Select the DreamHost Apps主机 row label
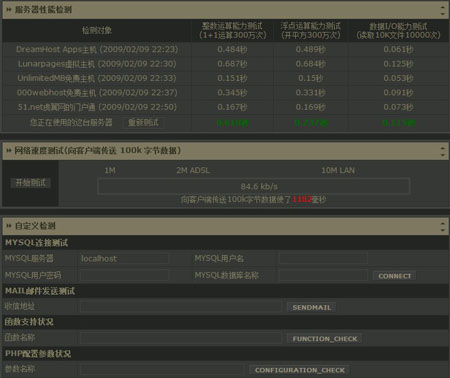This screenshot has height=378, width=450. click(x=97, y=49)
